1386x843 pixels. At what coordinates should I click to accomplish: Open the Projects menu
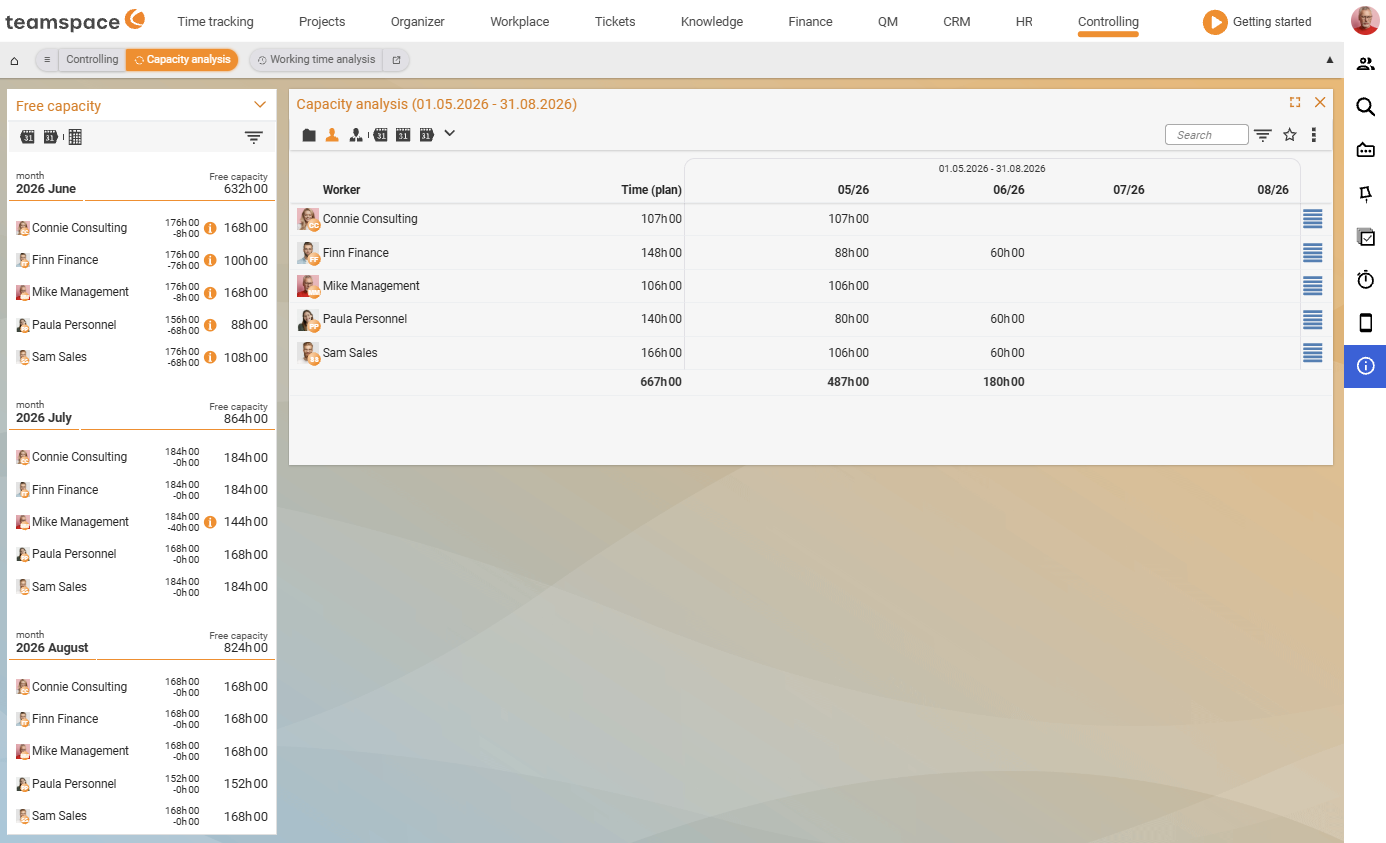click(x=322, y=21)
